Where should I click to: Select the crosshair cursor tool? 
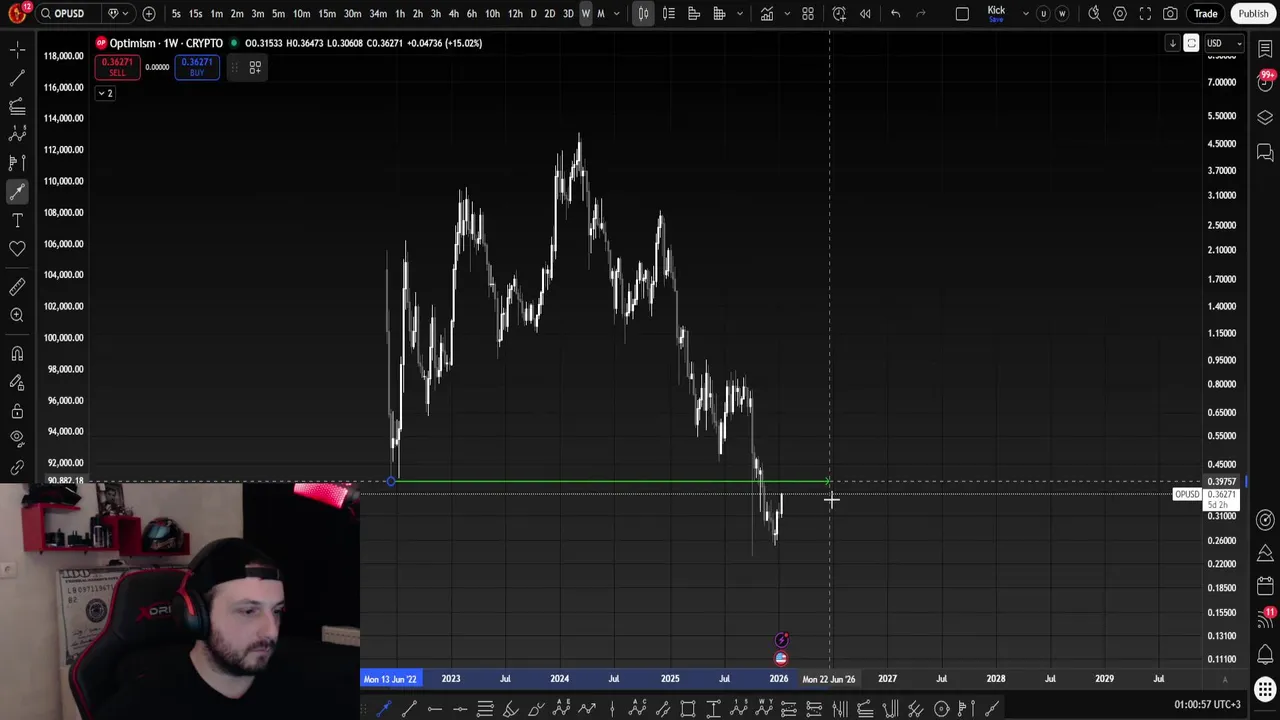17,49
